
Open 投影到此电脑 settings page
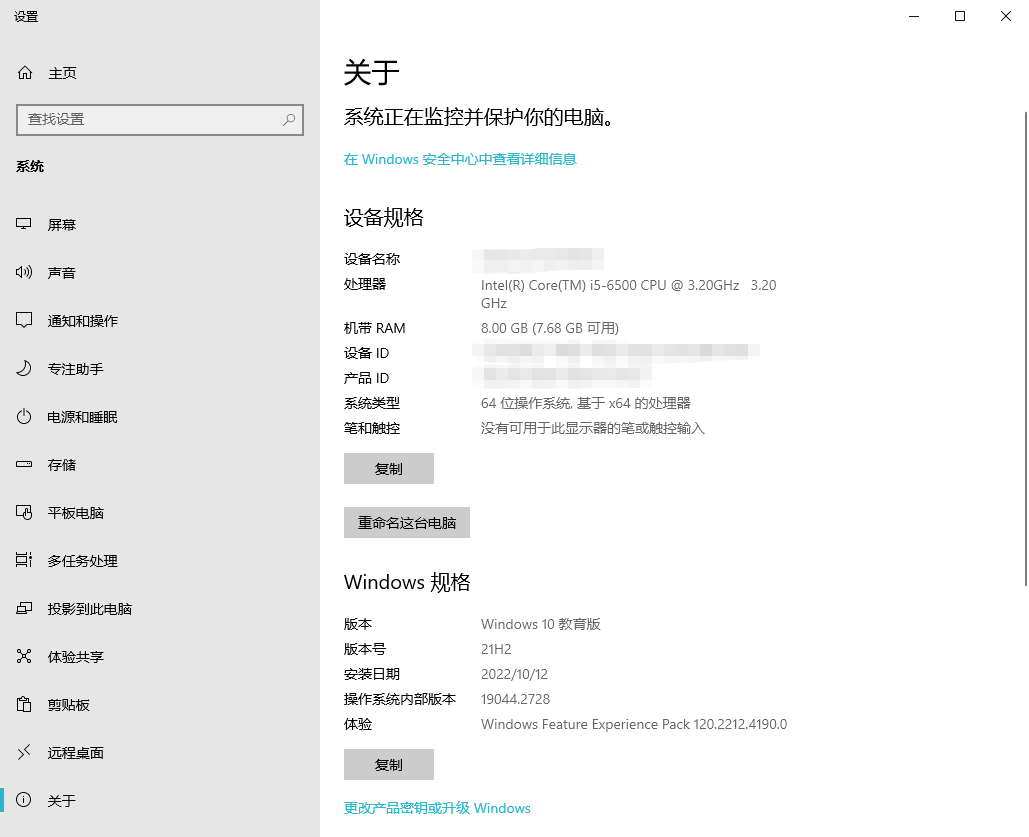tap(159, 609)
